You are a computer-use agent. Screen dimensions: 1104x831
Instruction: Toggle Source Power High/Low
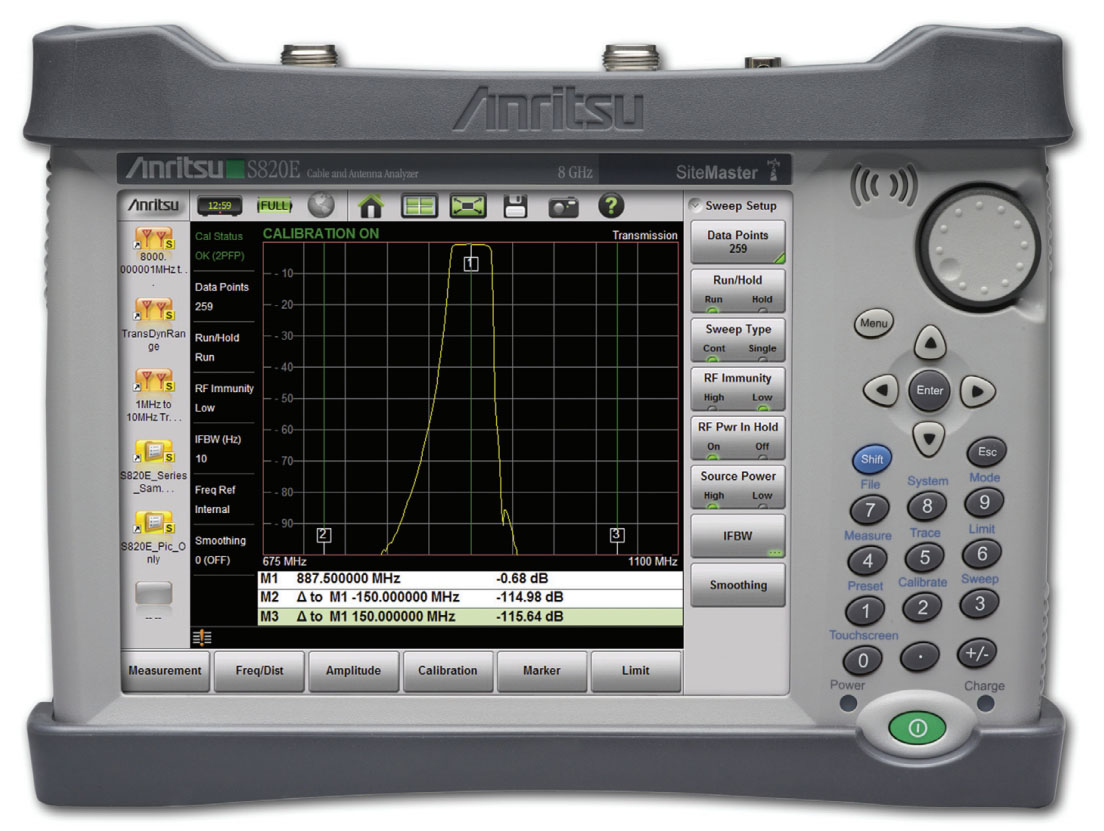click(x=738, y=487)
